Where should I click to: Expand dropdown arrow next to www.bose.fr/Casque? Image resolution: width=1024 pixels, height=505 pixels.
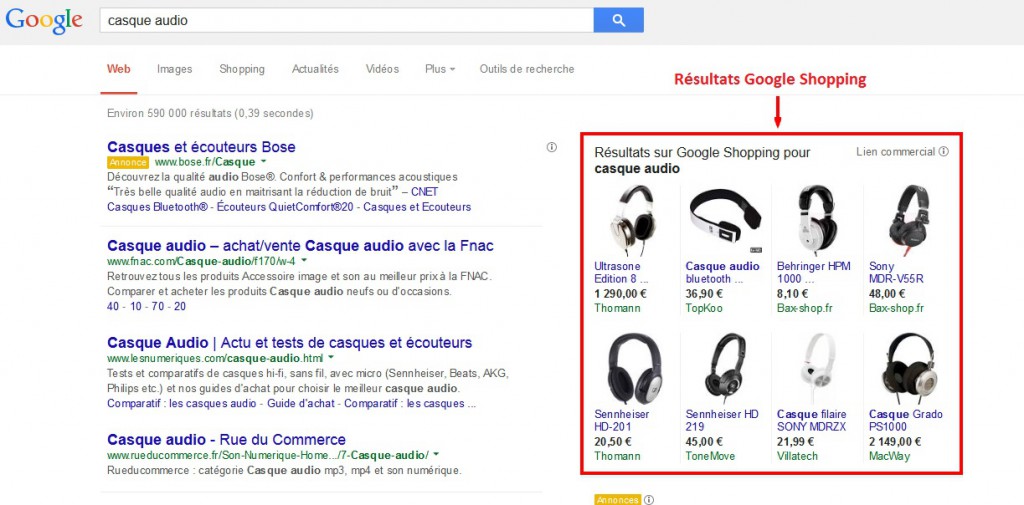(x=263, y=161)
